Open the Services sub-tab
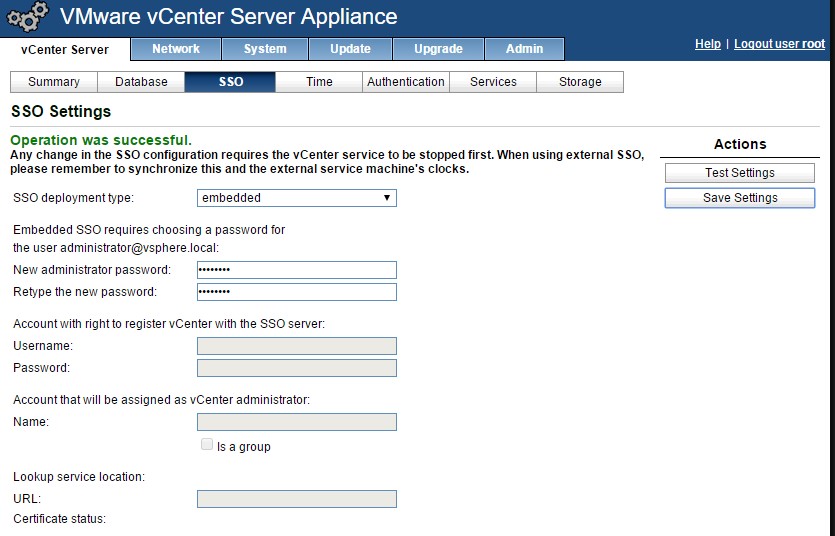Viewport: 835px width, 536px height. [x=493, y=82]
